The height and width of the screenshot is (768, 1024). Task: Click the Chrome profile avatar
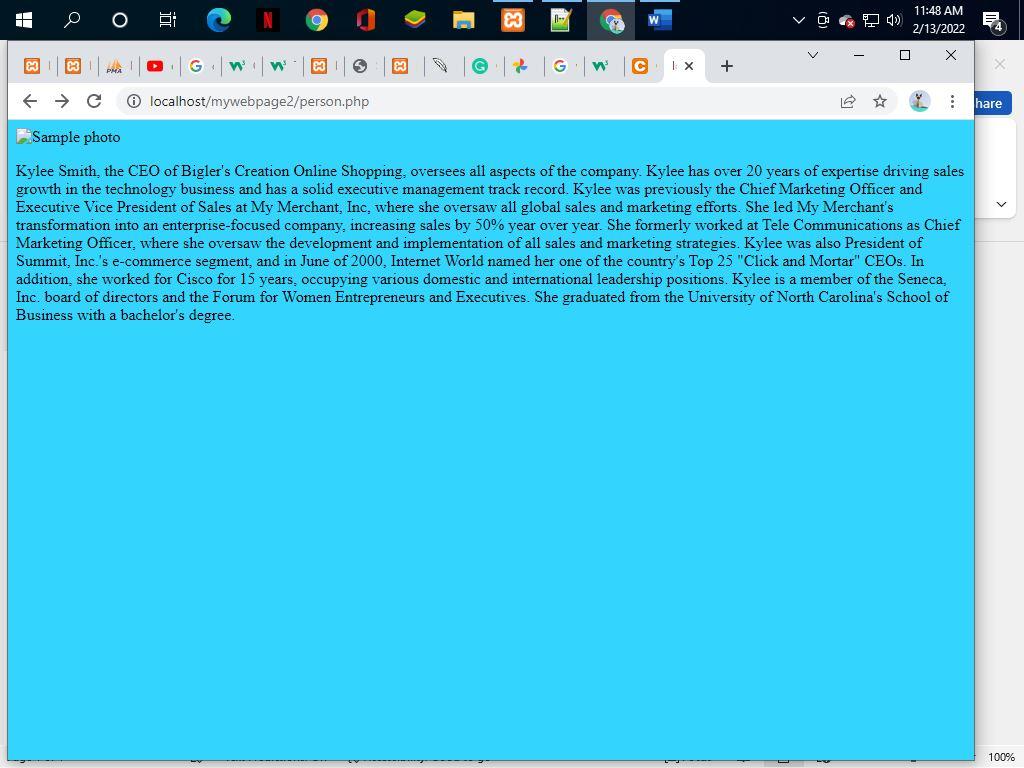coord(919,101)
